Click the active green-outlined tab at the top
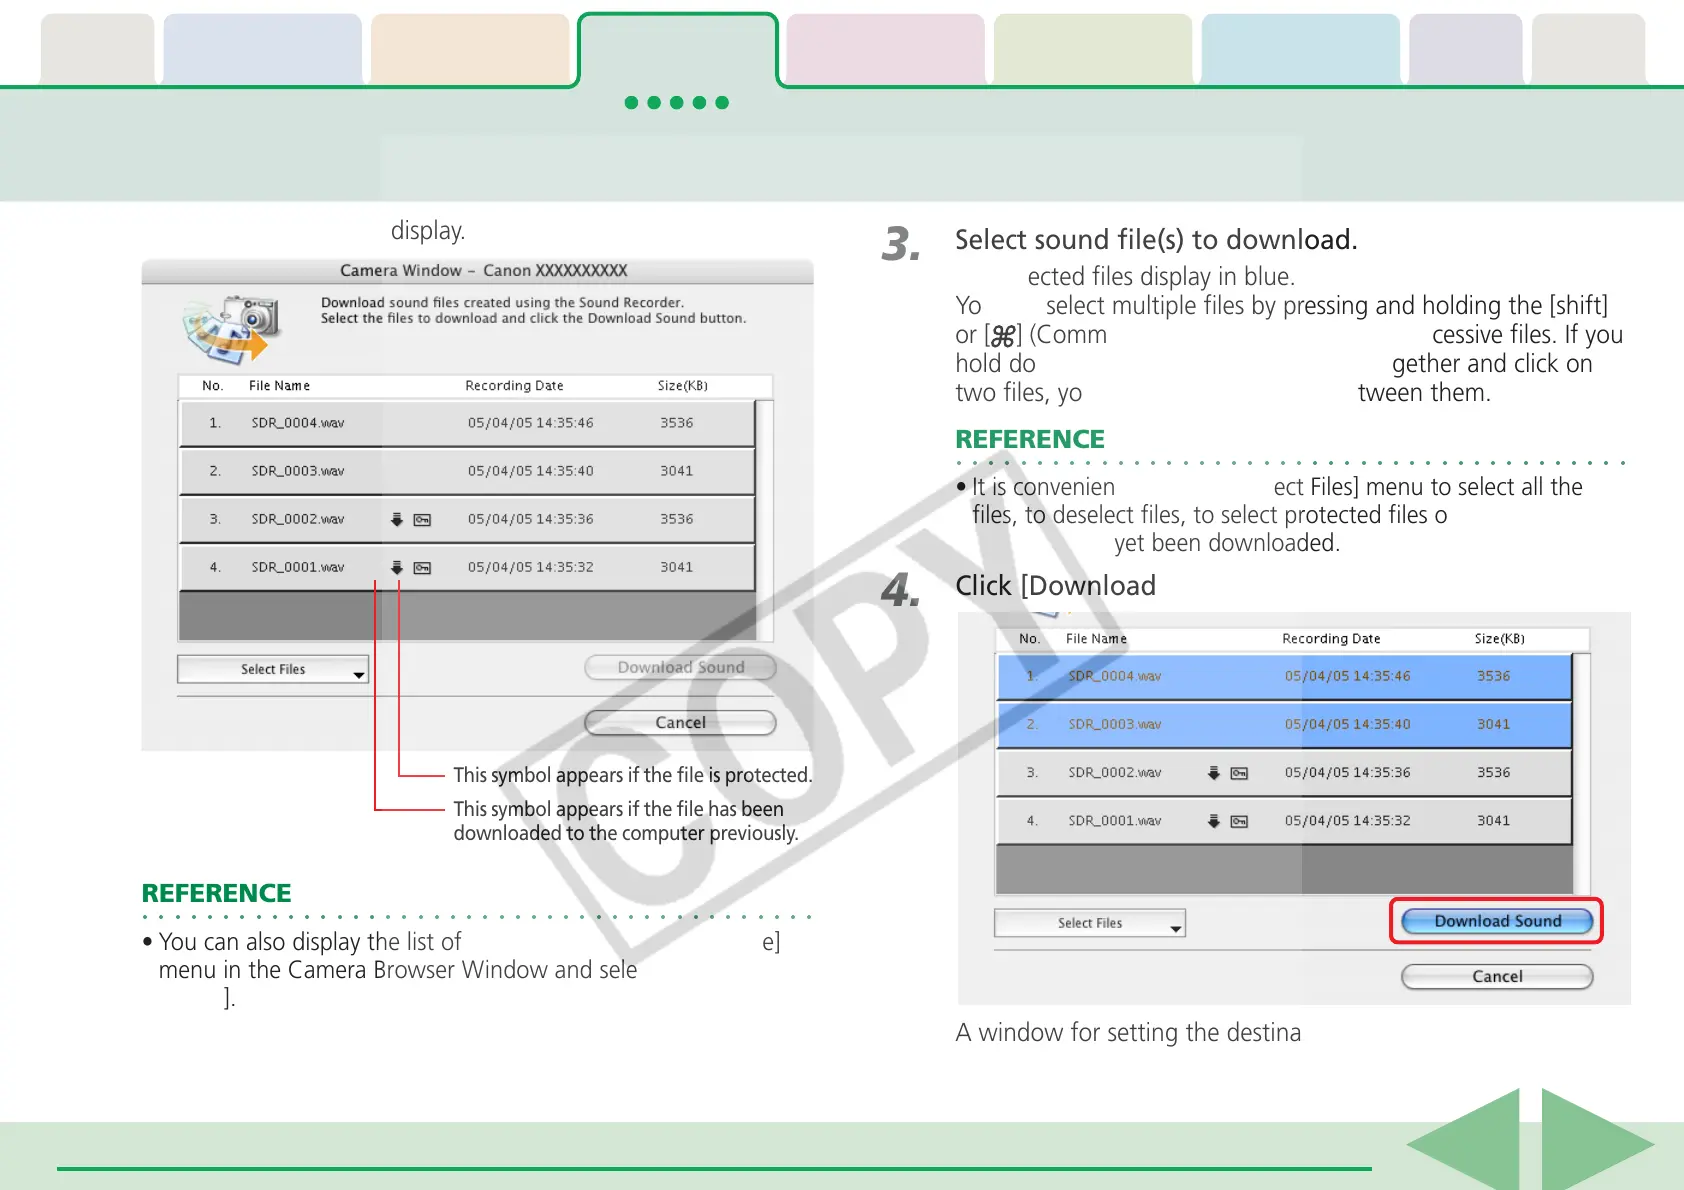The image size is (1684, 1190). click(677, 50)
